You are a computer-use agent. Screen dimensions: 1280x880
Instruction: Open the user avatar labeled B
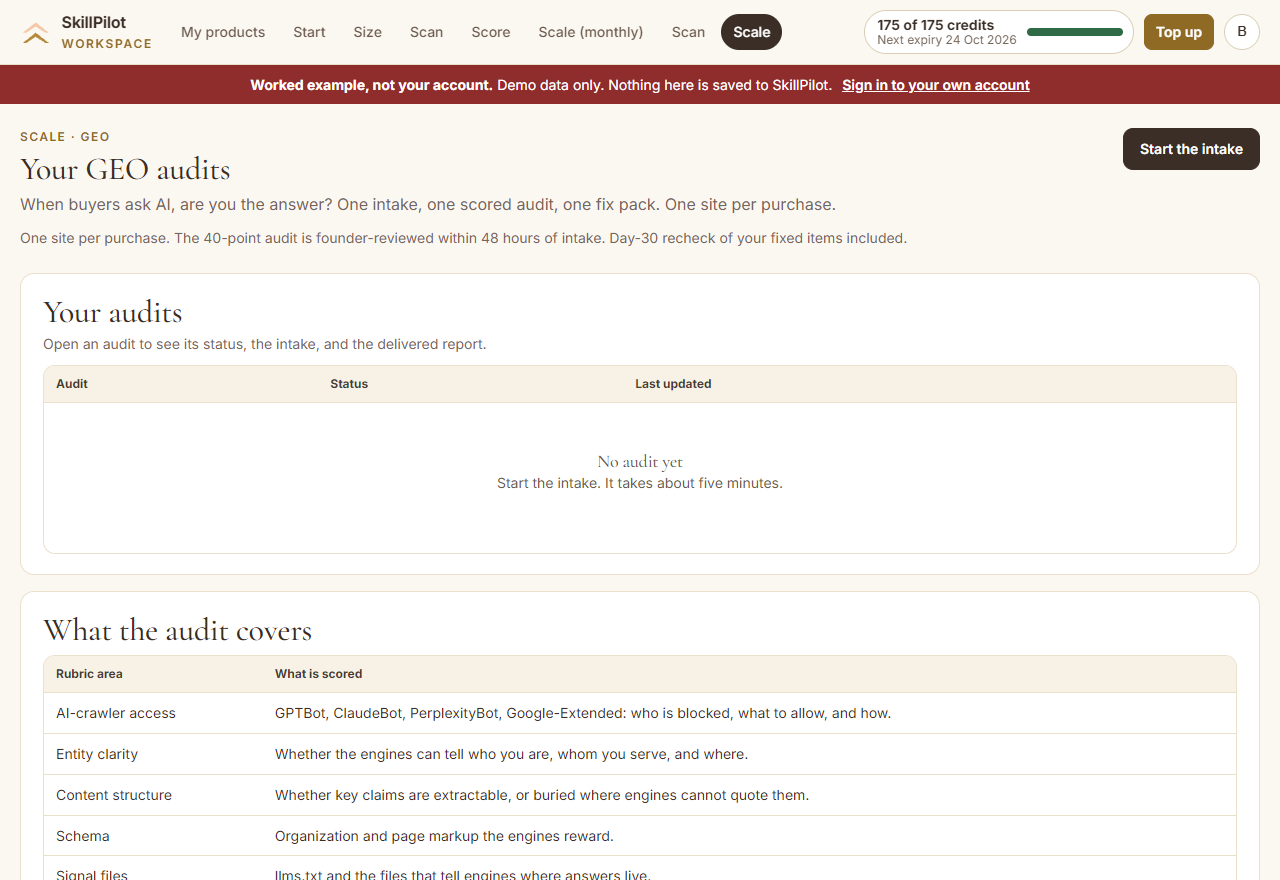1242,32
